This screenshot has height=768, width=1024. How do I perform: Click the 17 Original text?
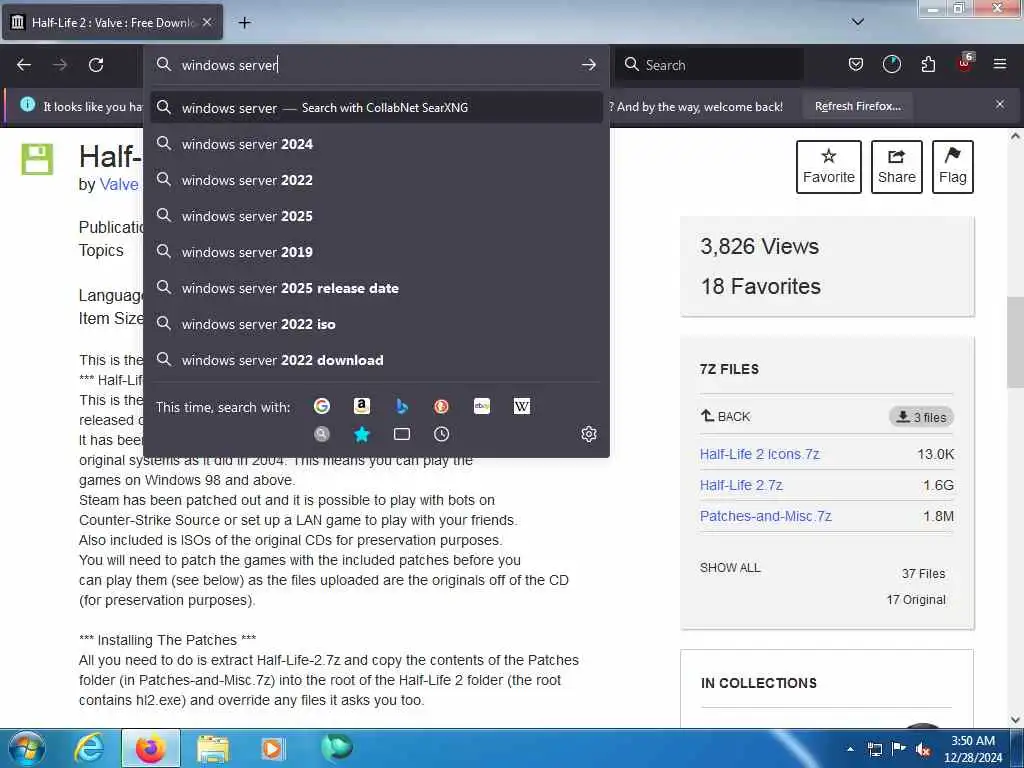(x=916, y=600)
